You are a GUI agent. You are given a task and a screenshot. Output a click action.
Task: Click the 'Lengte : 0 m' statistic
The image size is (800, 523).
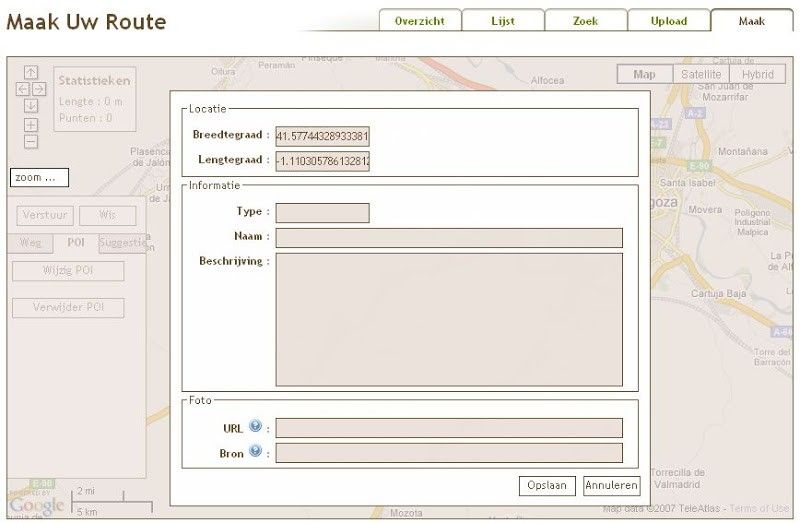point(90,102)
